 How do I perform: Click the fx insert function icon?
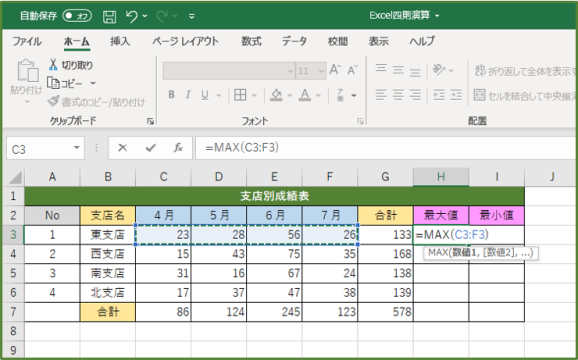(178, 148)
